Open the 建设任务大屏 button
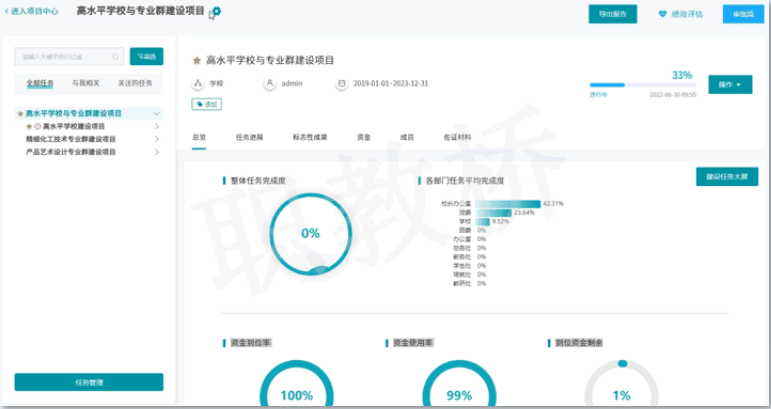The height and width of the screenshot is (409, 771). pos(727,176)
